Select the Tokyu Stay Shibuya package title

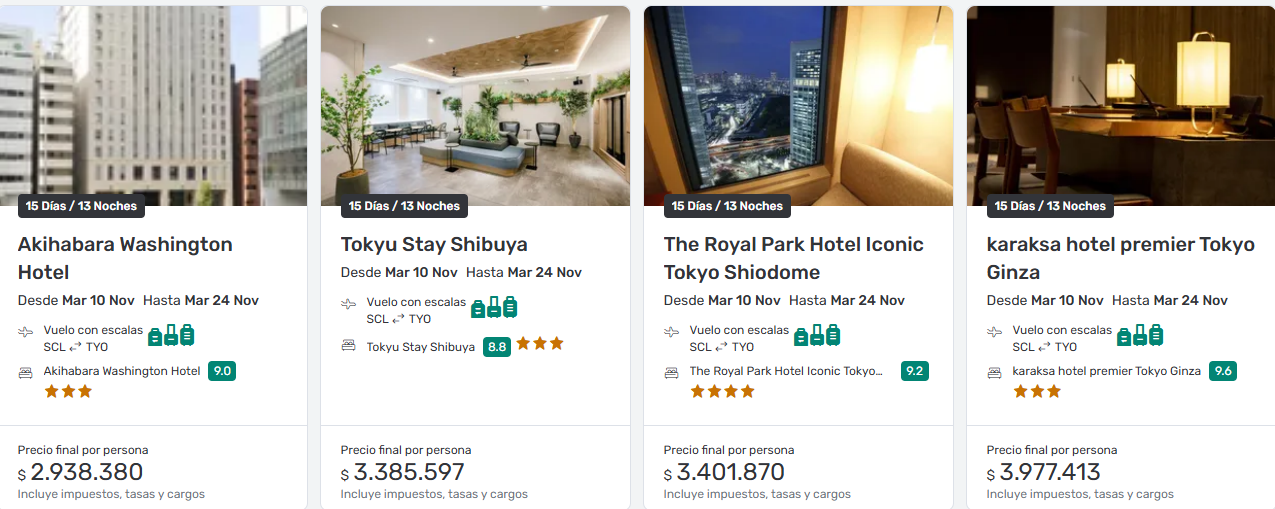click(434, 244)
